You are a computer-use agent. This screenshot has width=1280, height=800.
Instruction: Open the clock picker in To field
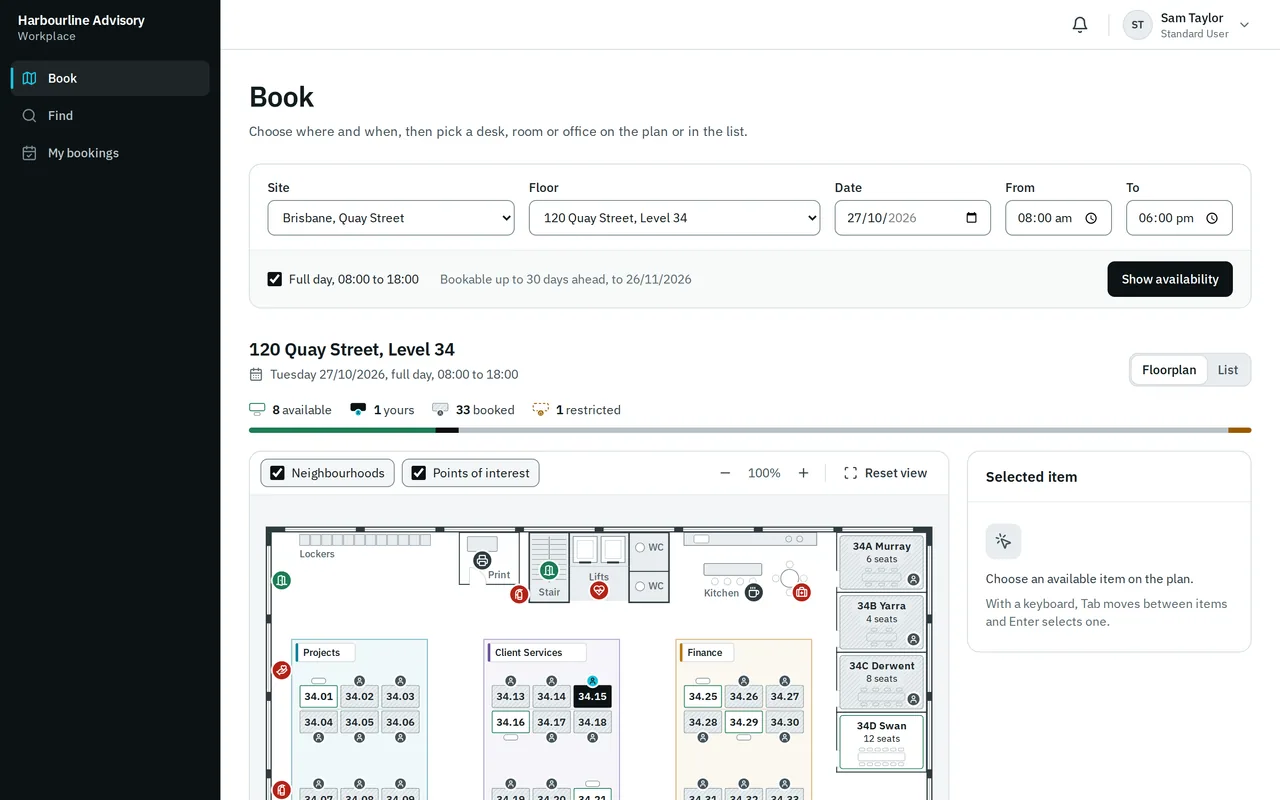pos(1212,218)
